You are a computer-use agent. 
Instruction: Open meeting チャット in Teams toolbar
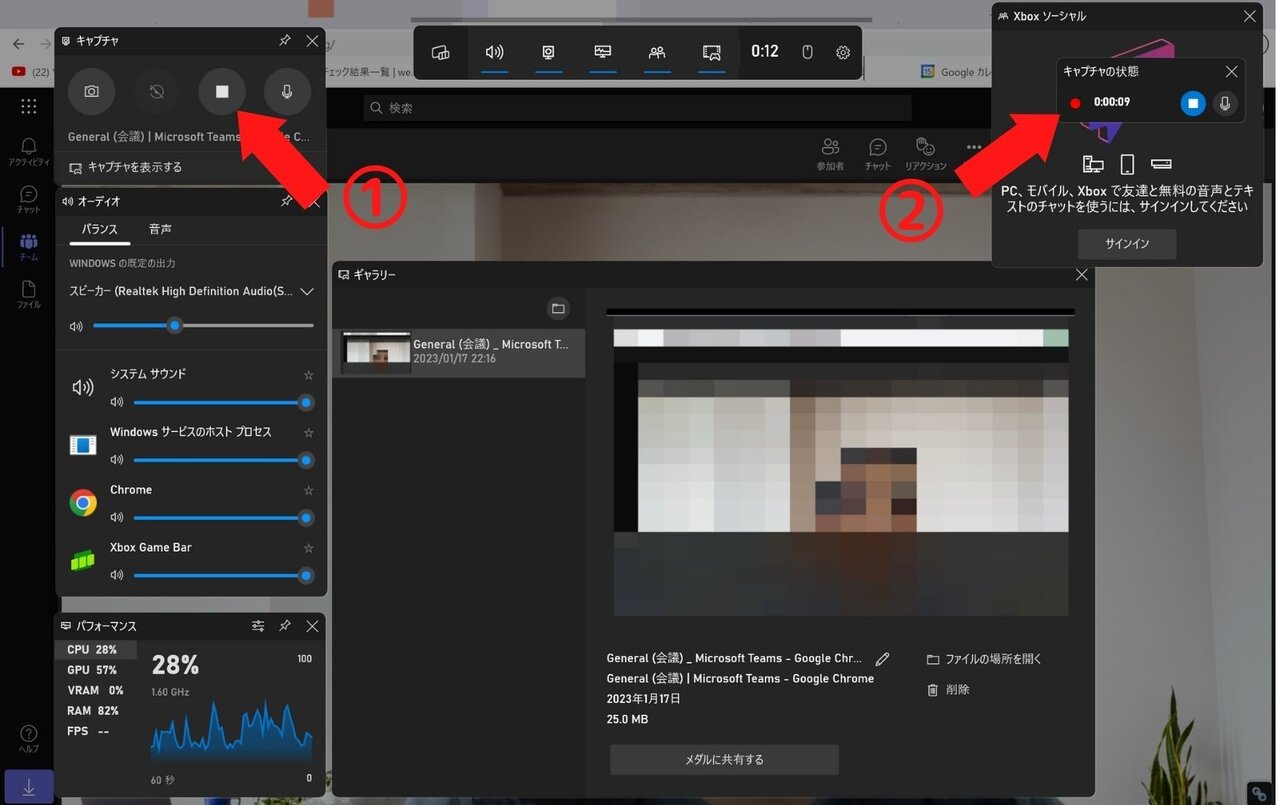pos(877,154)
